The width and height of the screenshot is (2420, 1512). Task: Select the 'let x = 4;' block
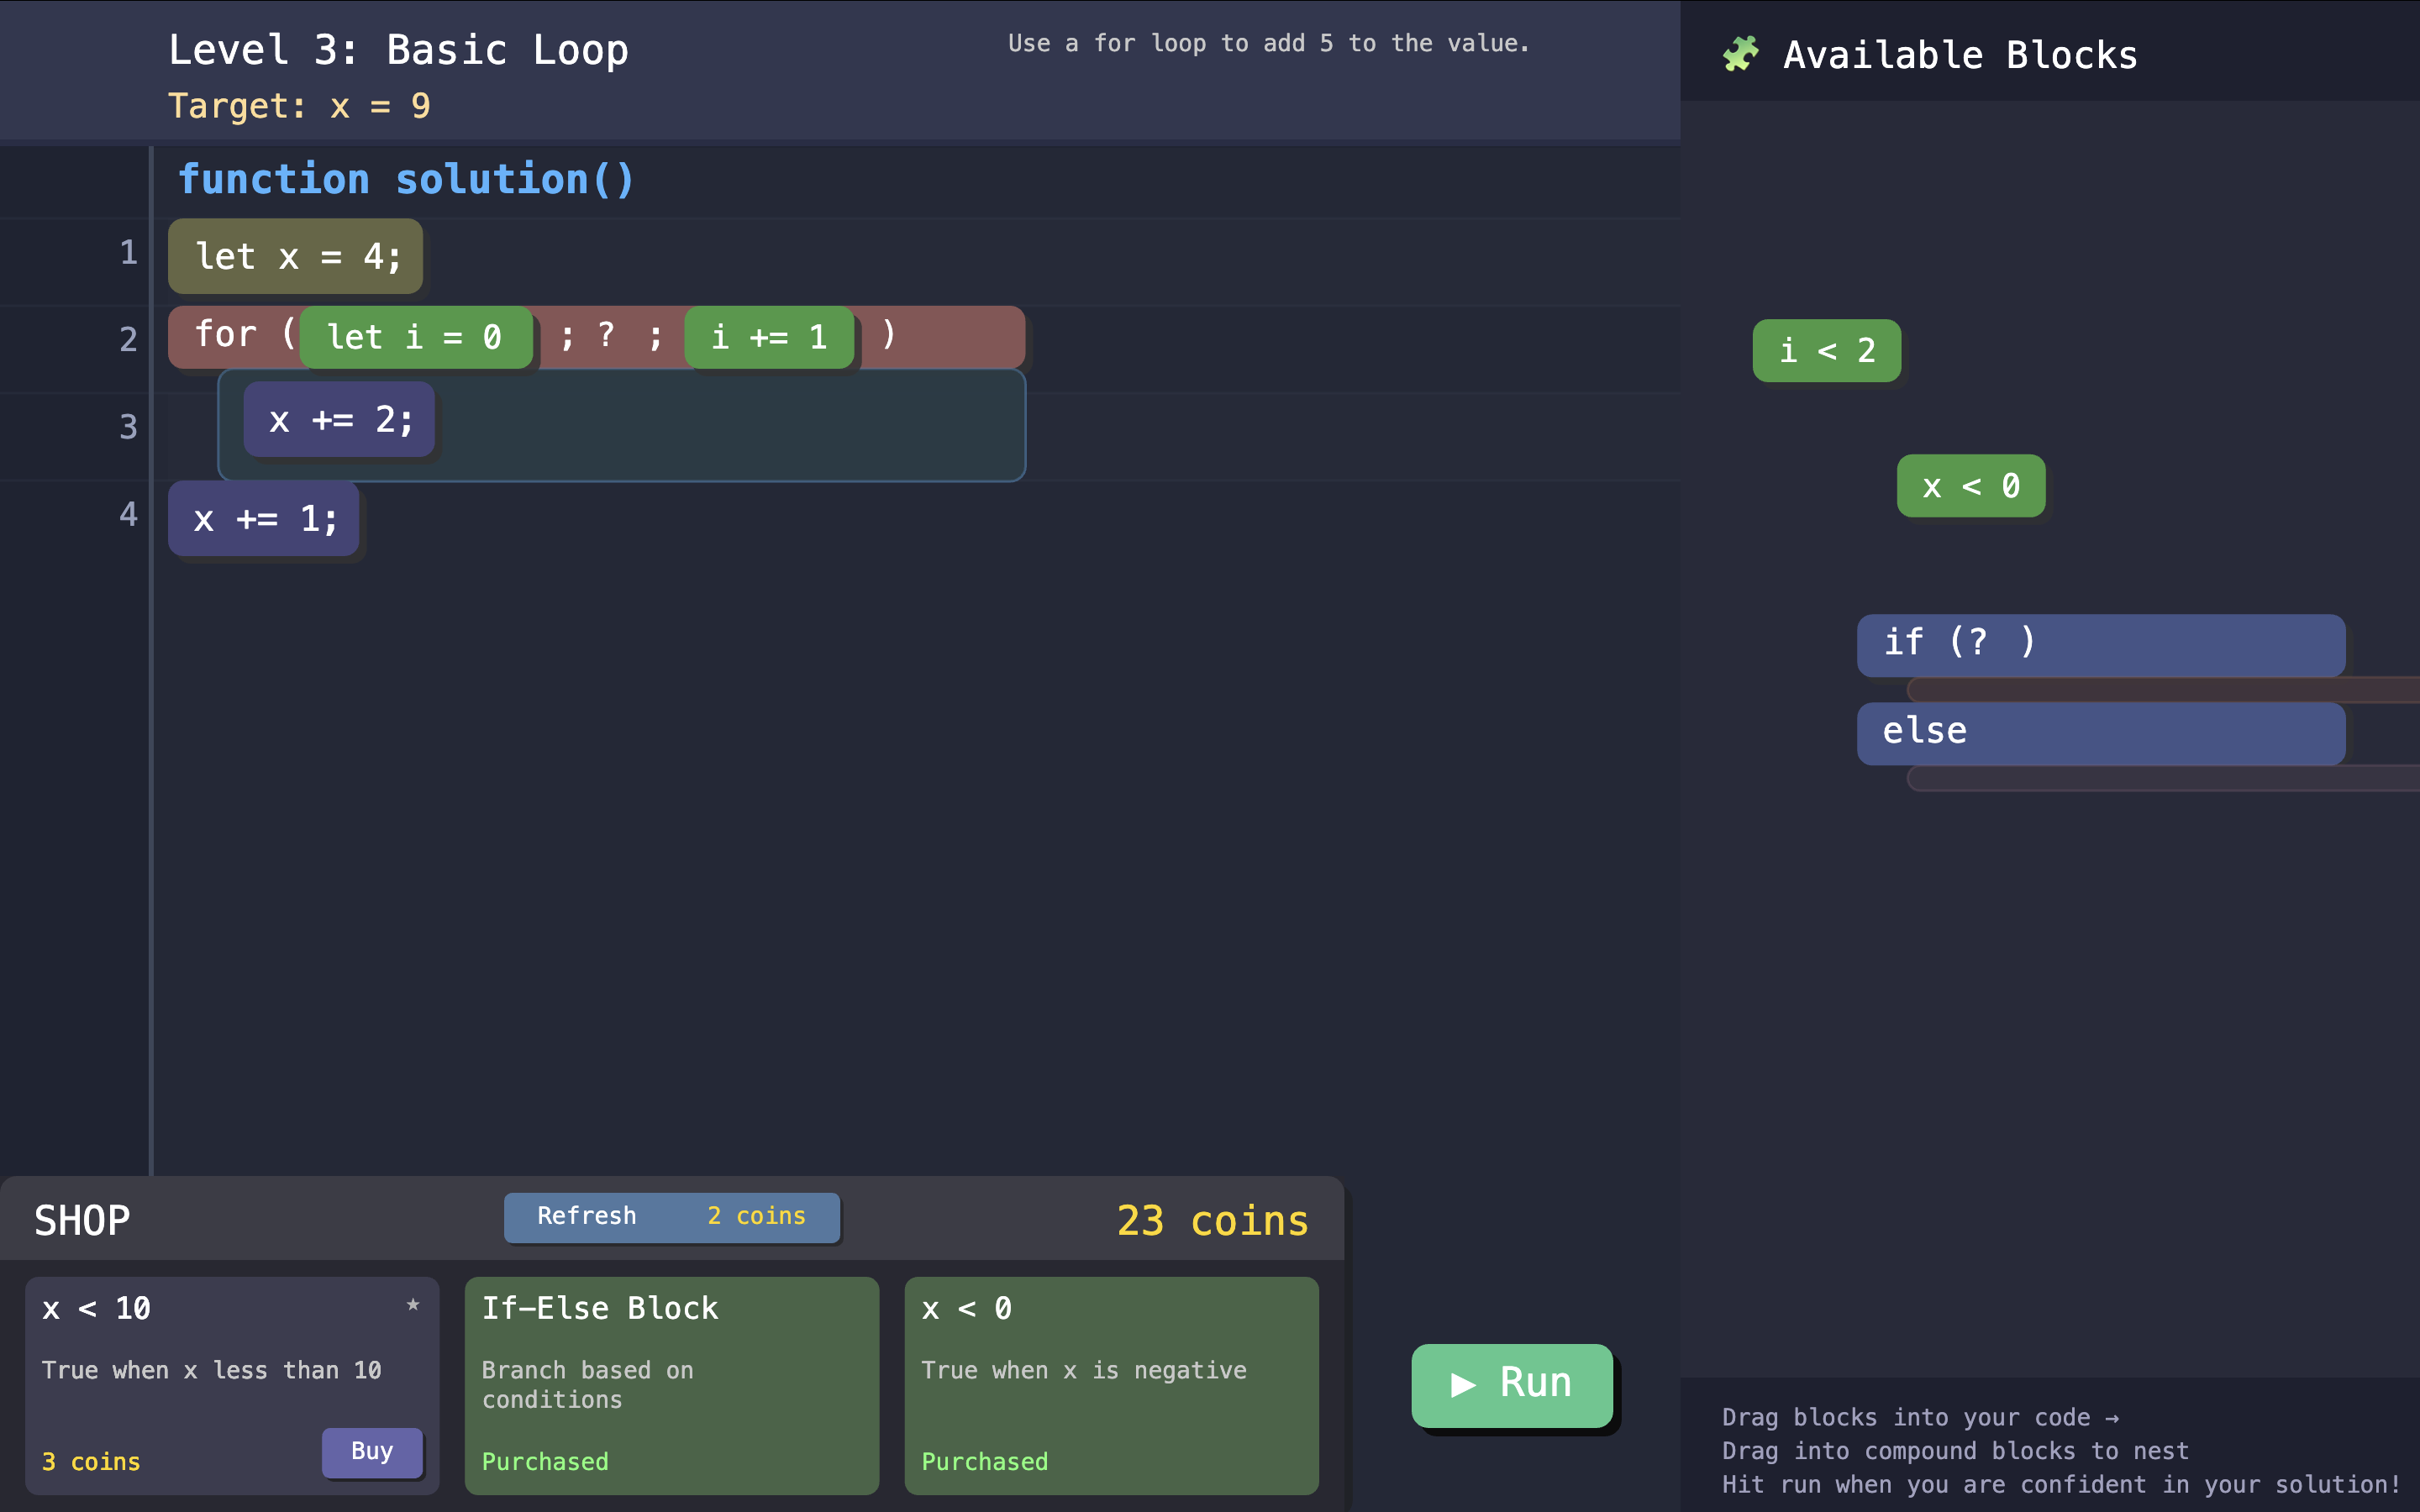tap(296, 257)
